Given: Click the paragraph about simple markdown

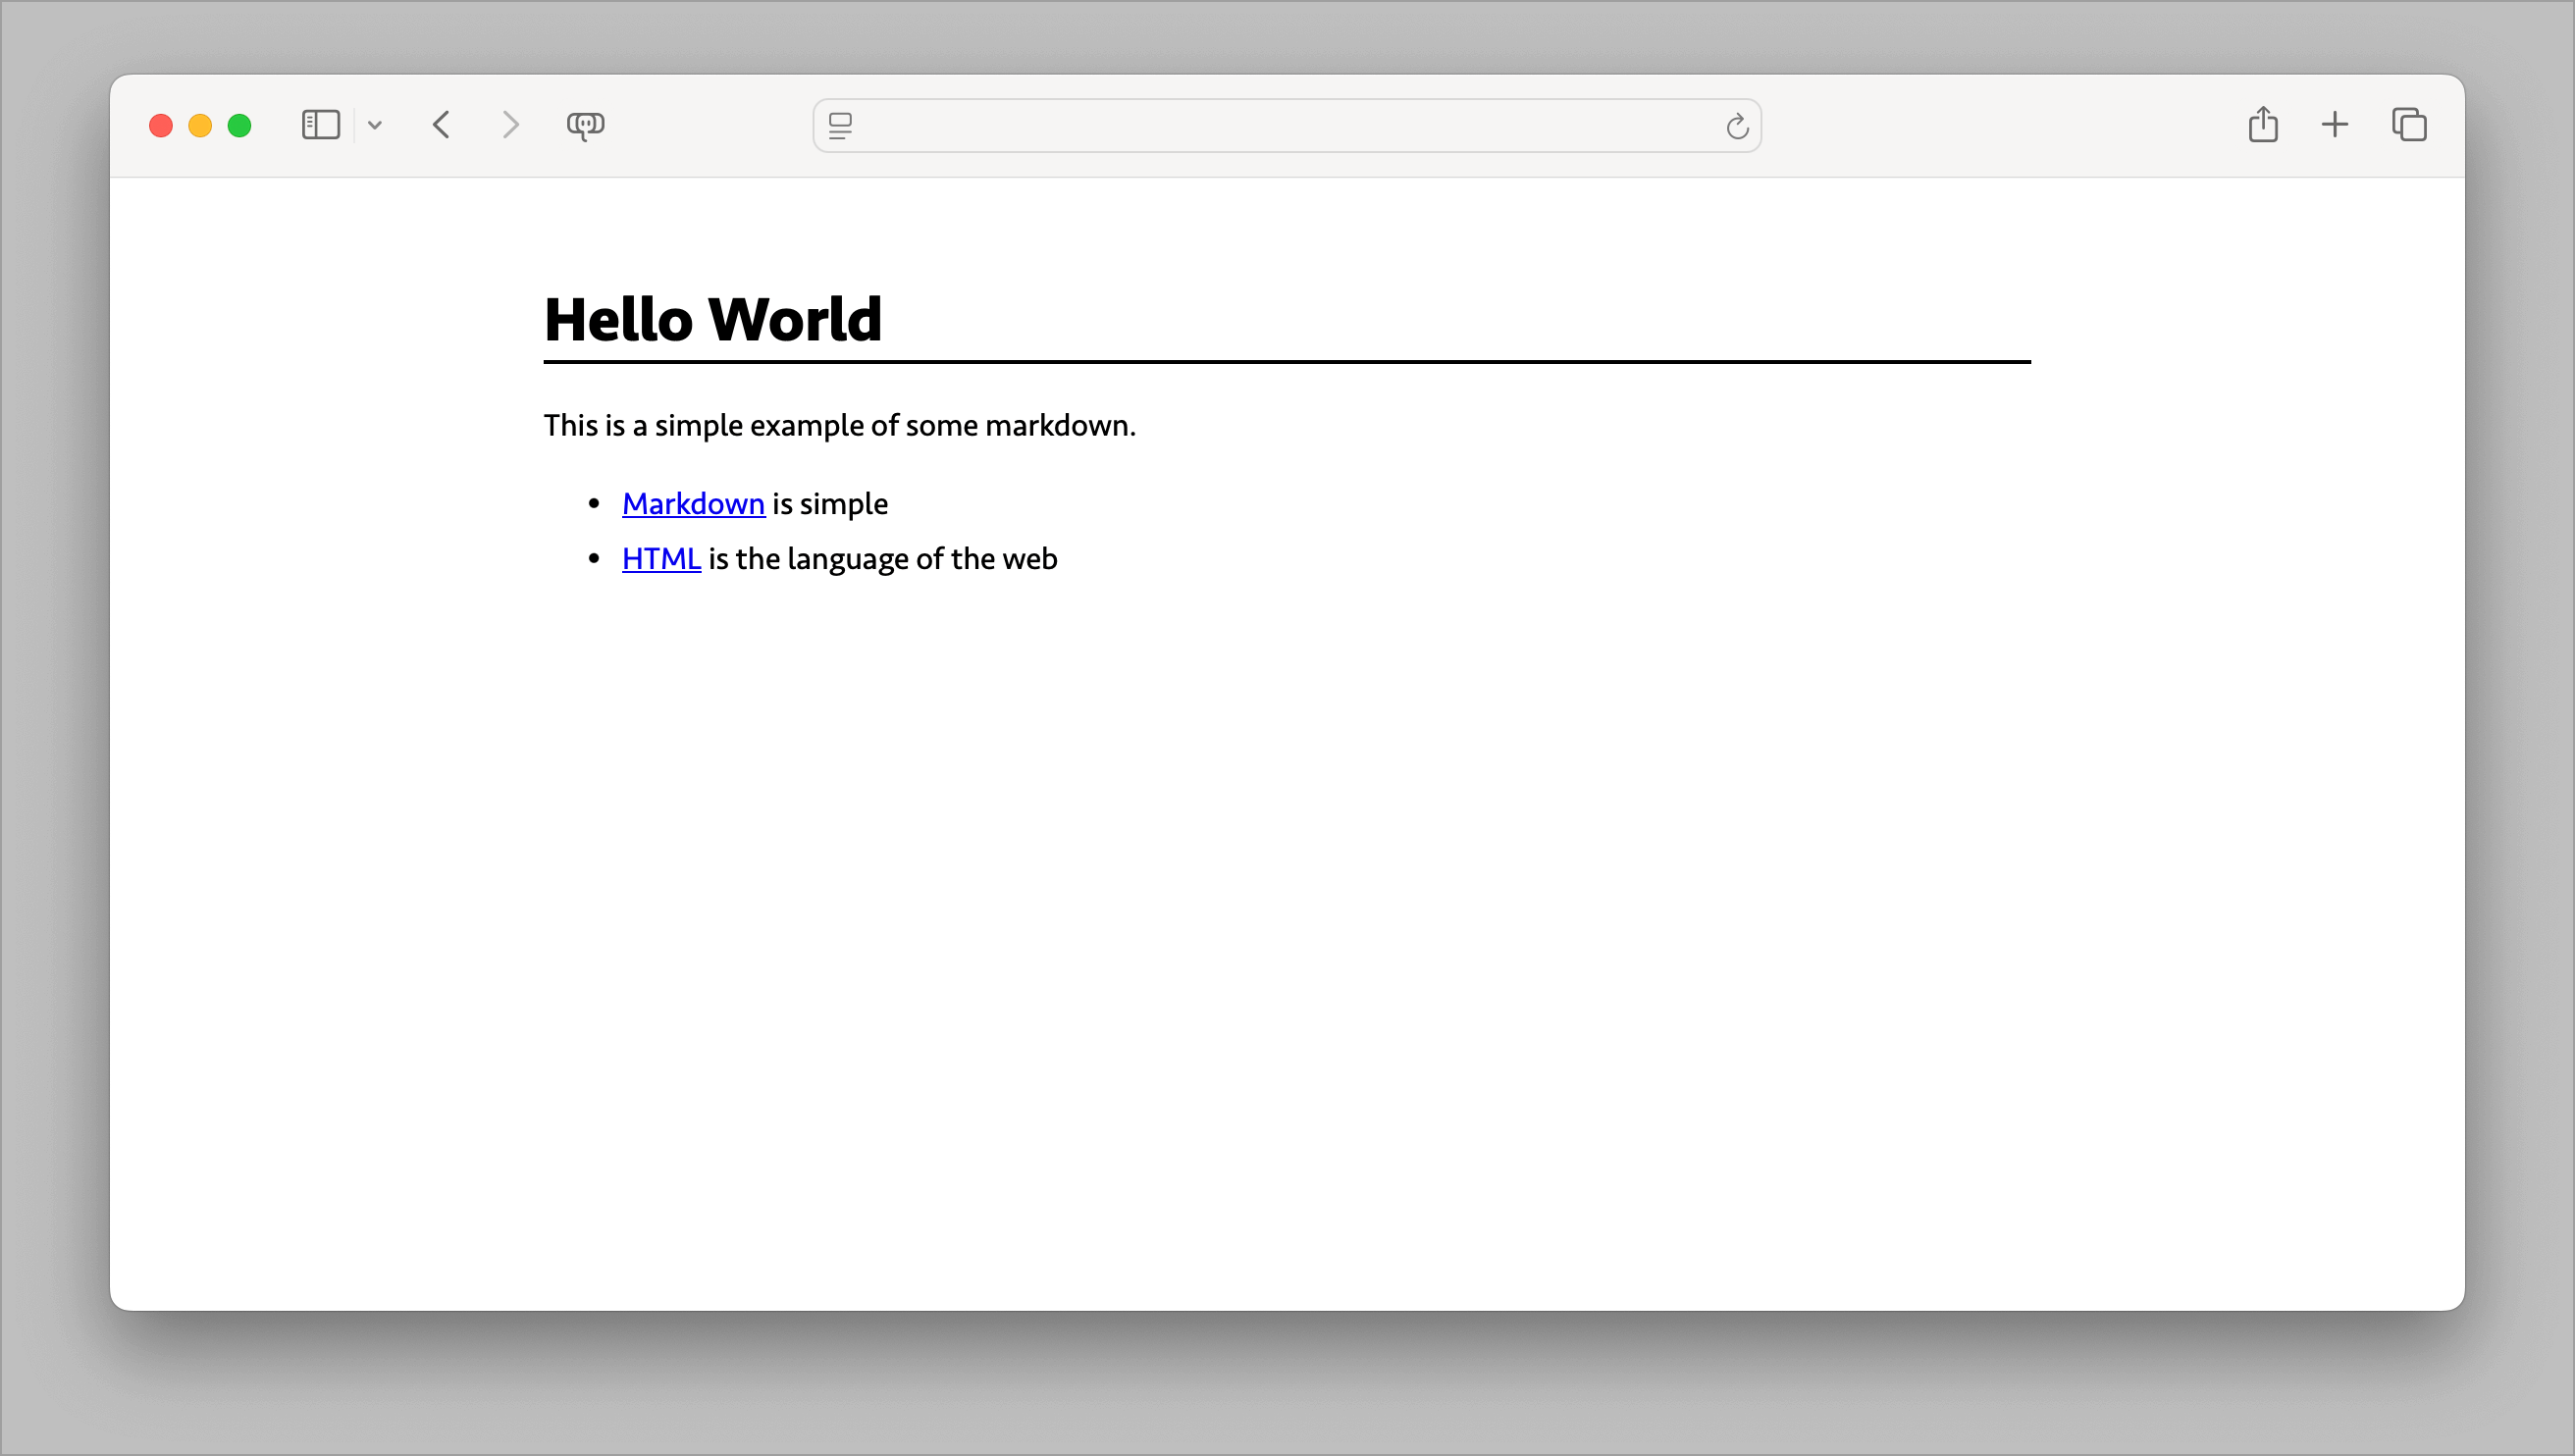Looking at the screenshot, I should click(839, 424).
